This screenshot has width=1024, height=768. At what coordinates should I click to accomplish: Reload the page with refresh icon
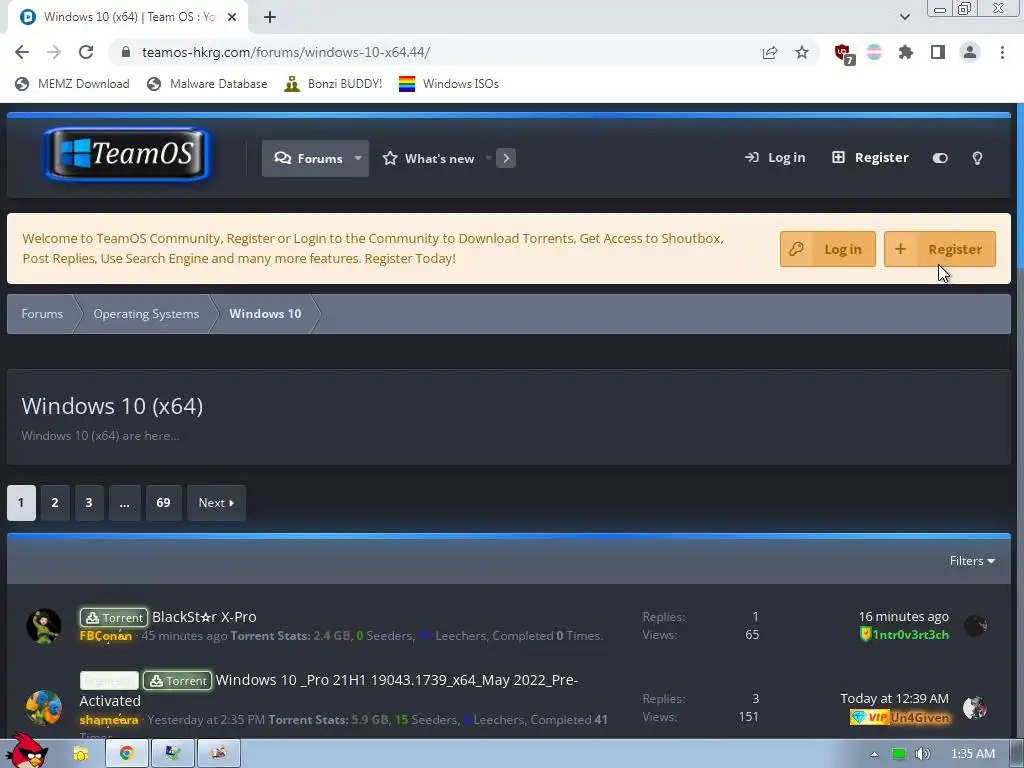point(86,52)
